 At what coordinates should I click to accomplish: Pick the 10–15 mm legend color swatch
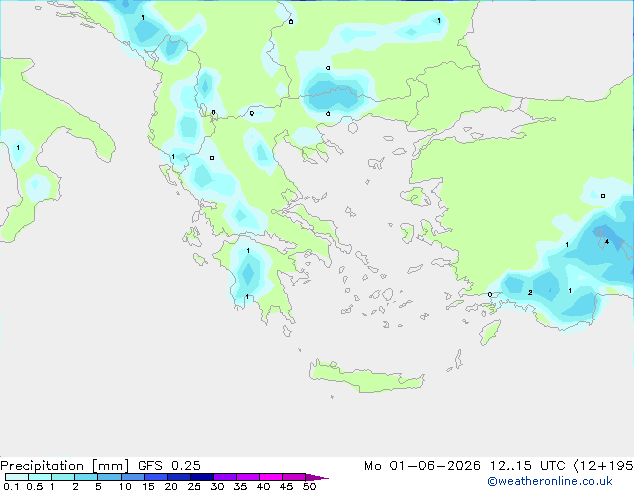(x=132, y=477)
